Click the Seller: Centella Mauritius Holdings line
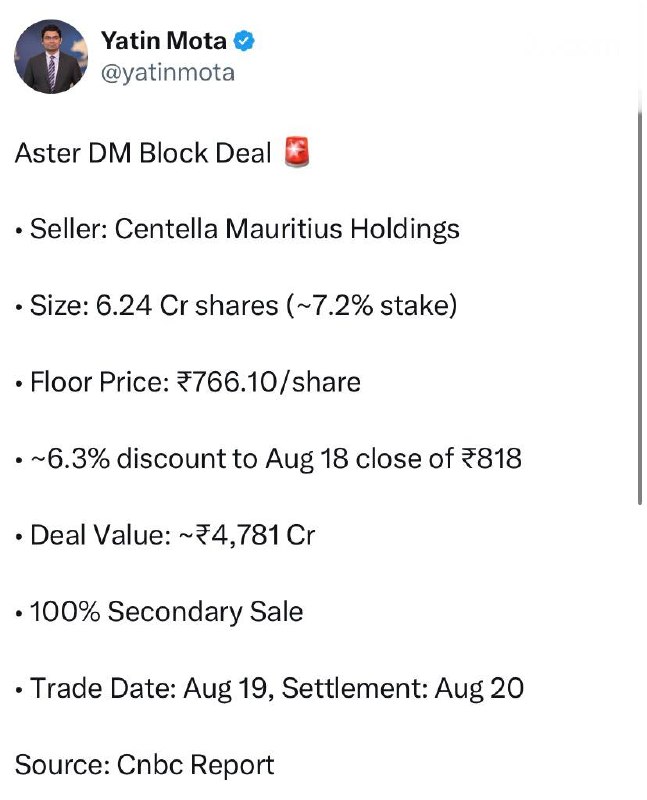The width and height of the screenshot is (647, 800). (x=237, y=229)
